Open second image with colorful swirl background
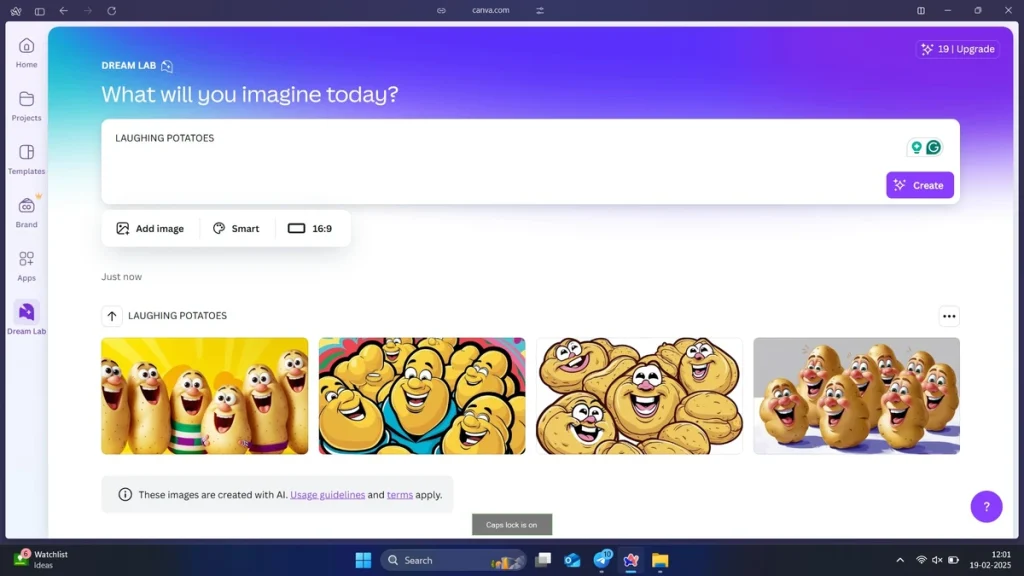 [x=422, y=396]
